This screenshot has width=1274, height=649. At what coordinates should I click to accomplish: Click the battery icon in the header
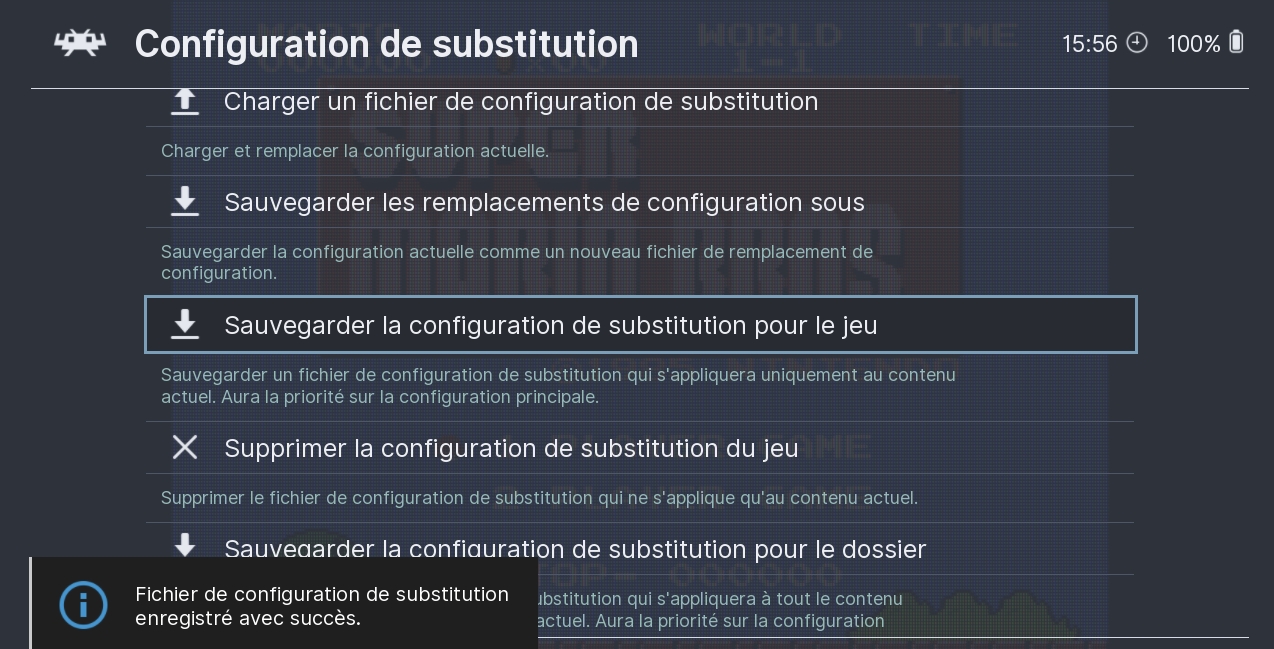click(1236, 43)
